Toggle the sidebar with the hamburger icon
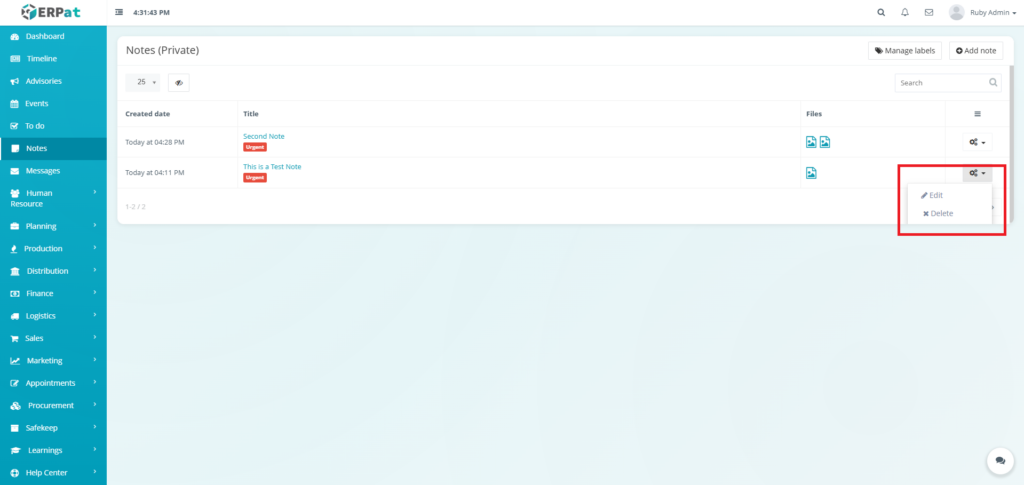Image resolution: width=1024 pixels, height=485 pixels. tap(120, 13)
